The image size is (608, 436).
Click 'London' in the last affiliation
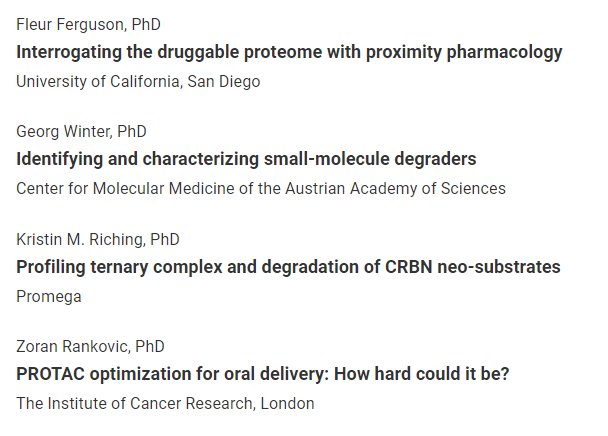287,404
